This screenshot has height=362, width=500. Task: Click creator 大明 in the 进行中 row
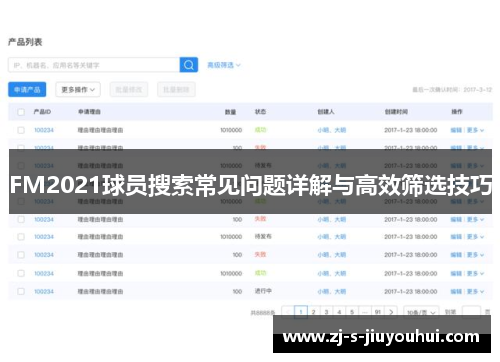click(x=340, y=291)
